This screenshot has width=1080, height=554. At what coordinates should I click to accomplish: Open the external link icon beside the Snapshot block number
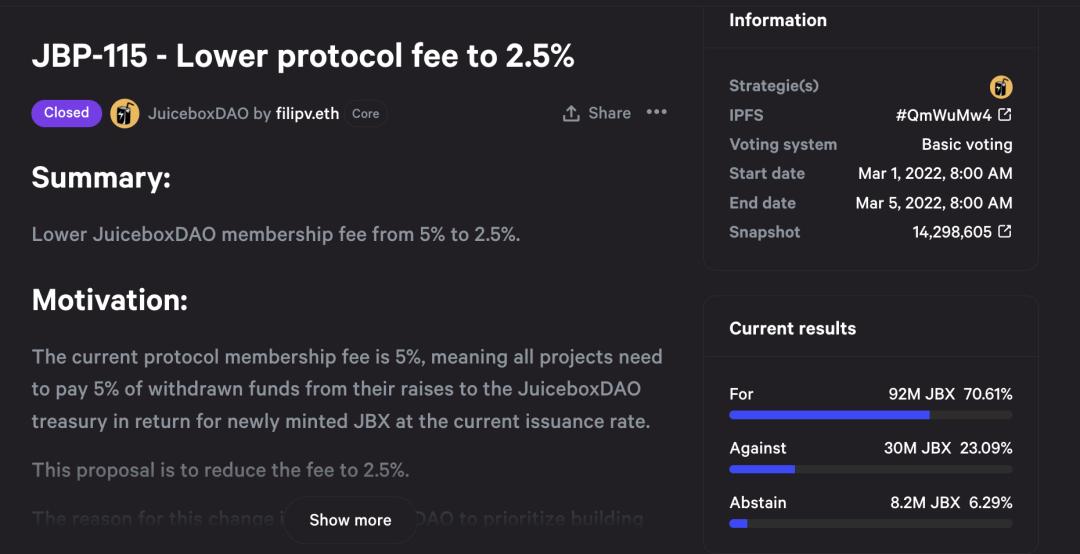(1004, 232)
